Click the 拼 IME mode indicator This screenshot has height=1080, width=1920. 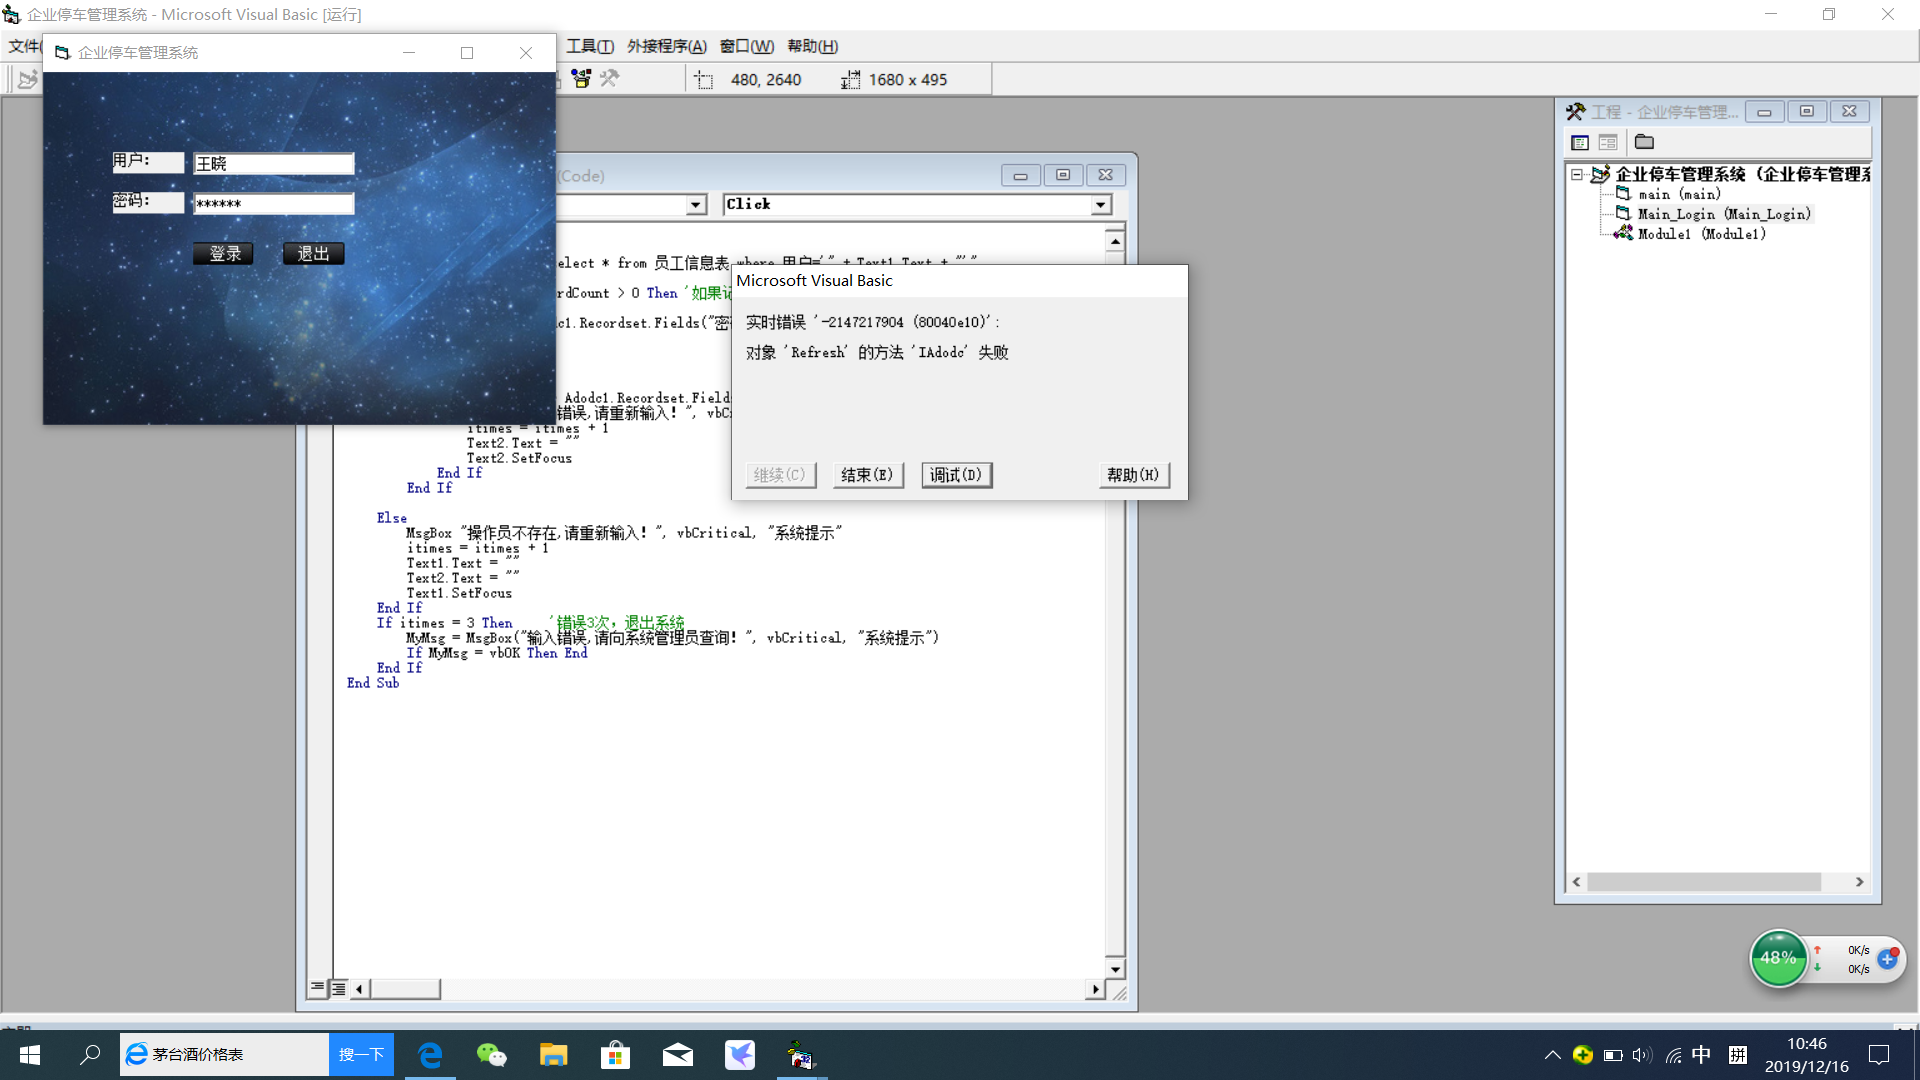pos(1738,1055)
